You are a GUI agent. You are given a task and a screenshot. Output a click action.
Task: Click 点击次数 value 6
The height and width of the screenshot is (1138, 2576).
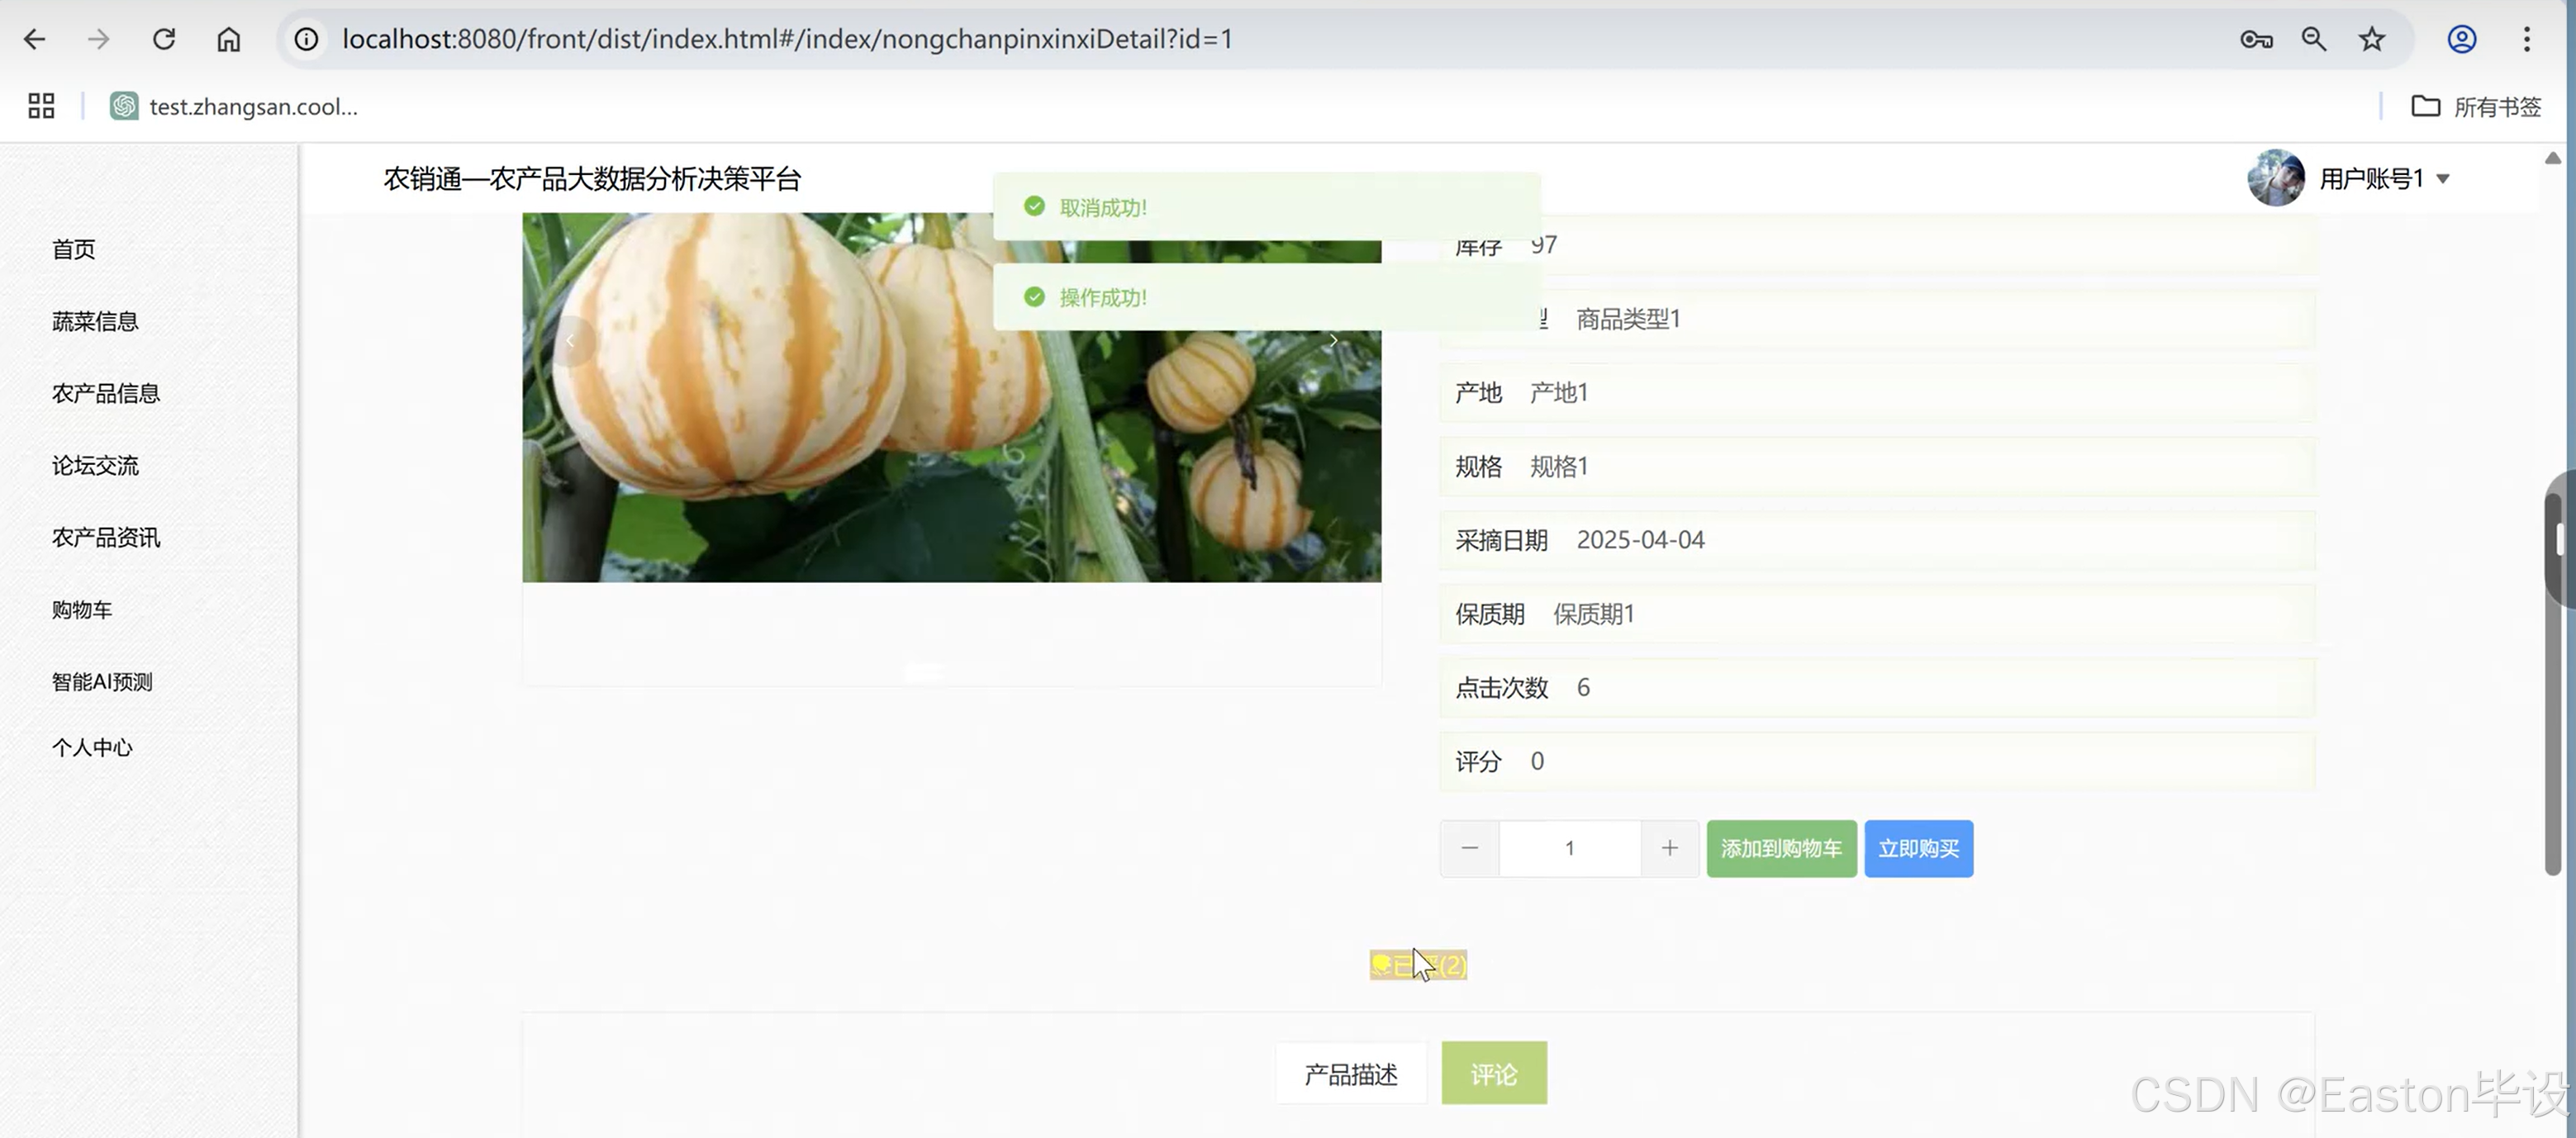coord(1583,688)
